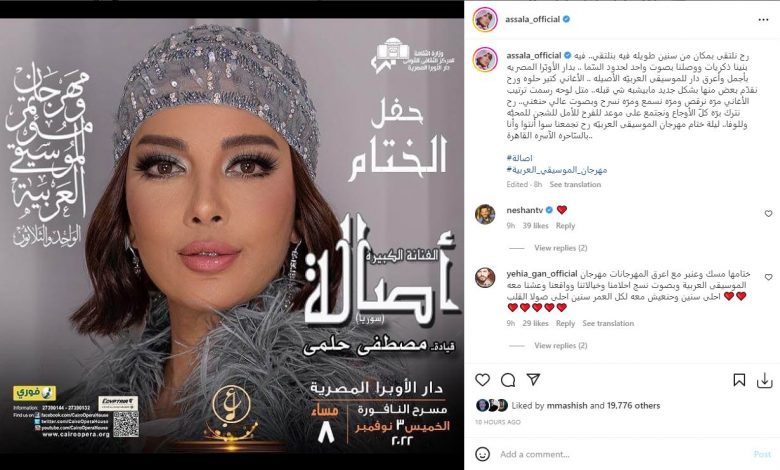Image resolution: width=780 pixels, height=470 pixels.
Task: Save the post with bookmark icon
Action: click(739, 380)
